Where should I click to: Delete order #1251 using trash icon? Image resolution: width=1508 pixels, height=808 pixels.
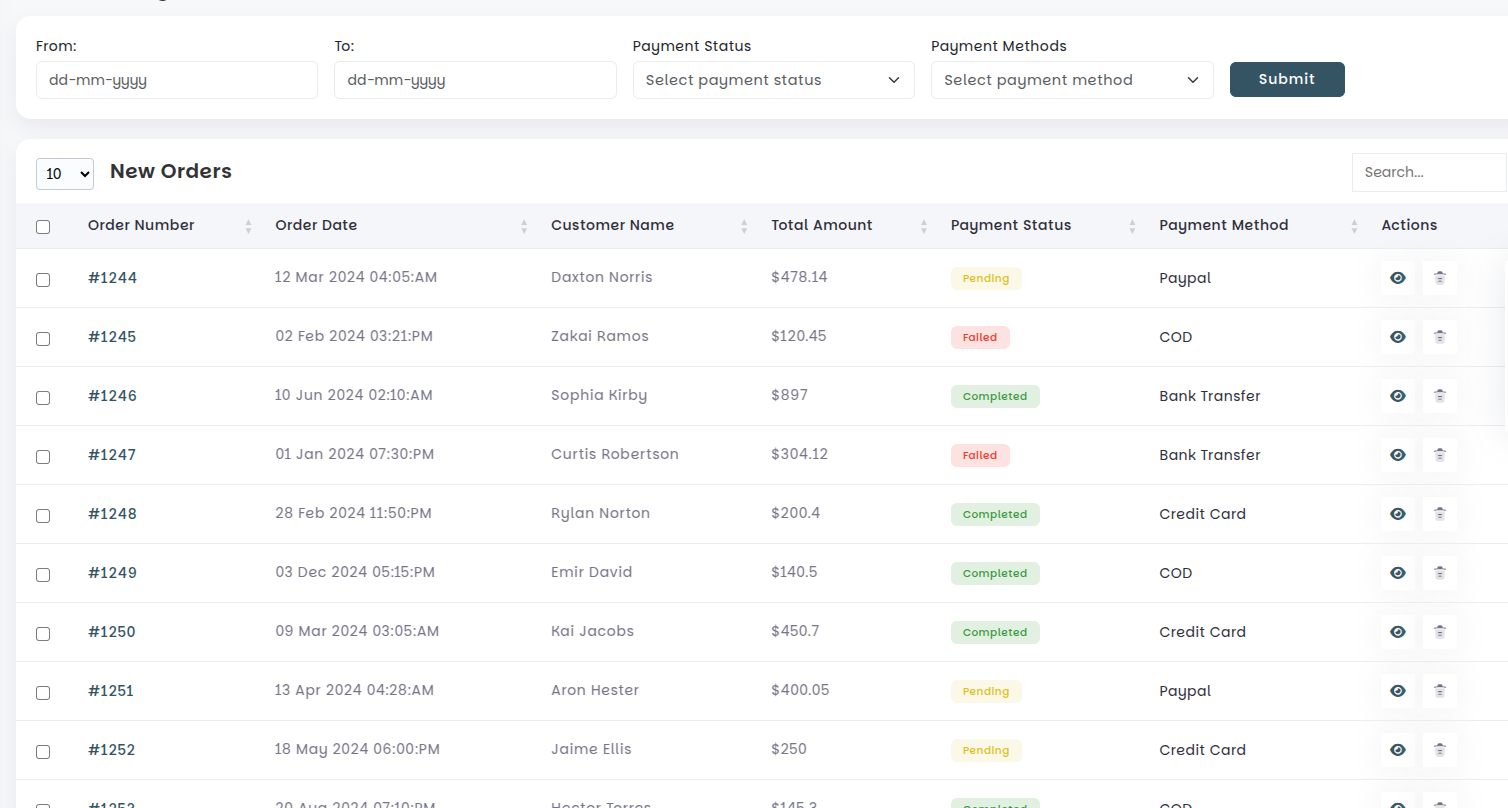(1440, 691)
